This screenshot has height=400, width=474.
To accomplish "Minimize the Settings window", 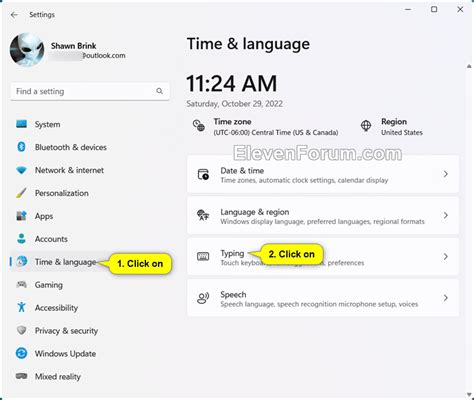I will coord(408,10).
